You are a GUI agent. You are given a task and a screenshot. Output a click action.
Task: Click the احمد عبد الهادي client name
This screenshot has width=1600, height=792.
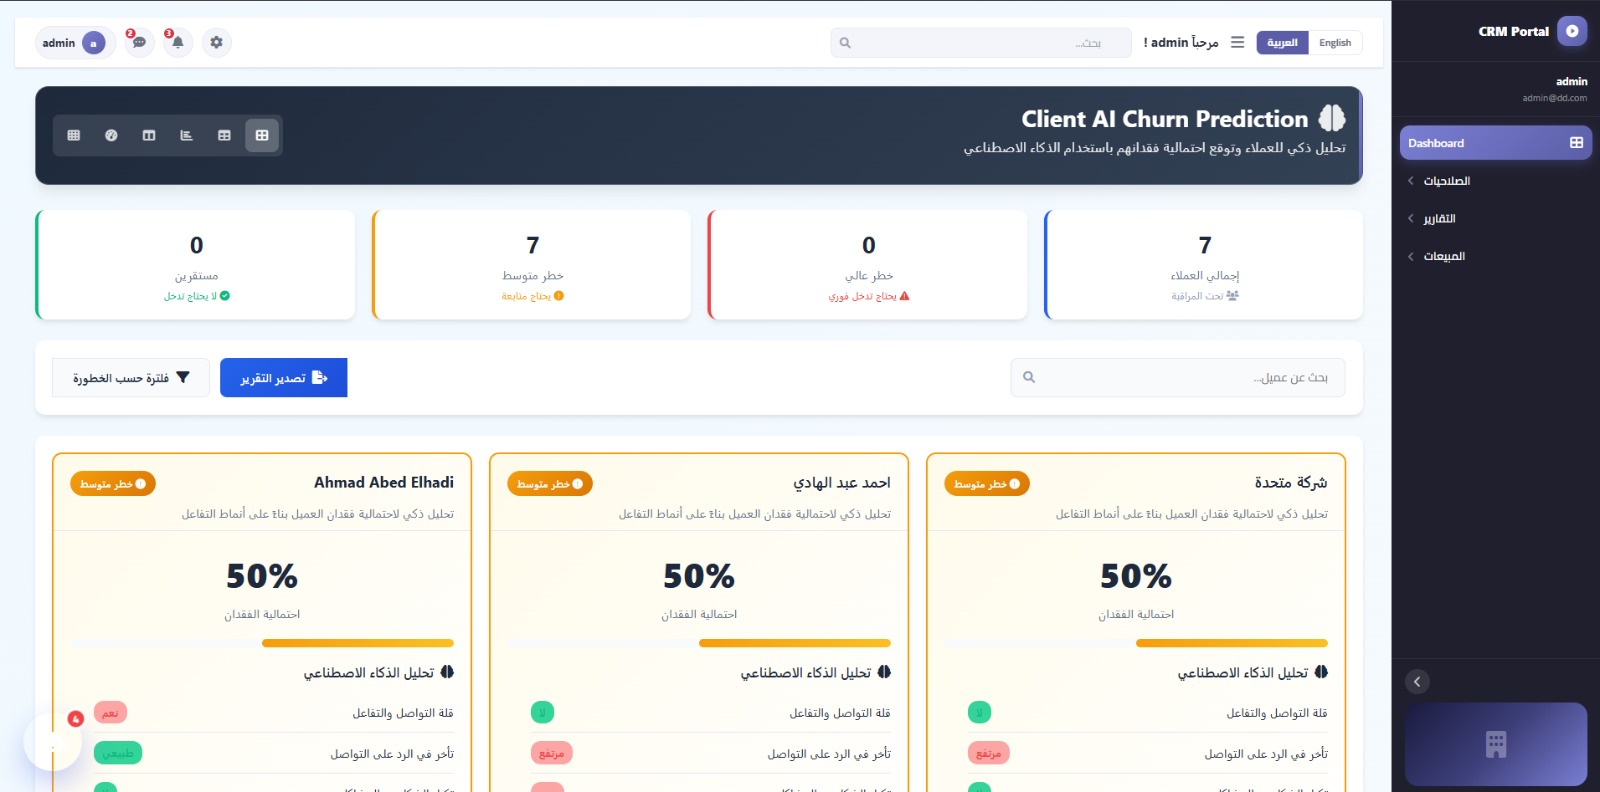click(842, 482)
